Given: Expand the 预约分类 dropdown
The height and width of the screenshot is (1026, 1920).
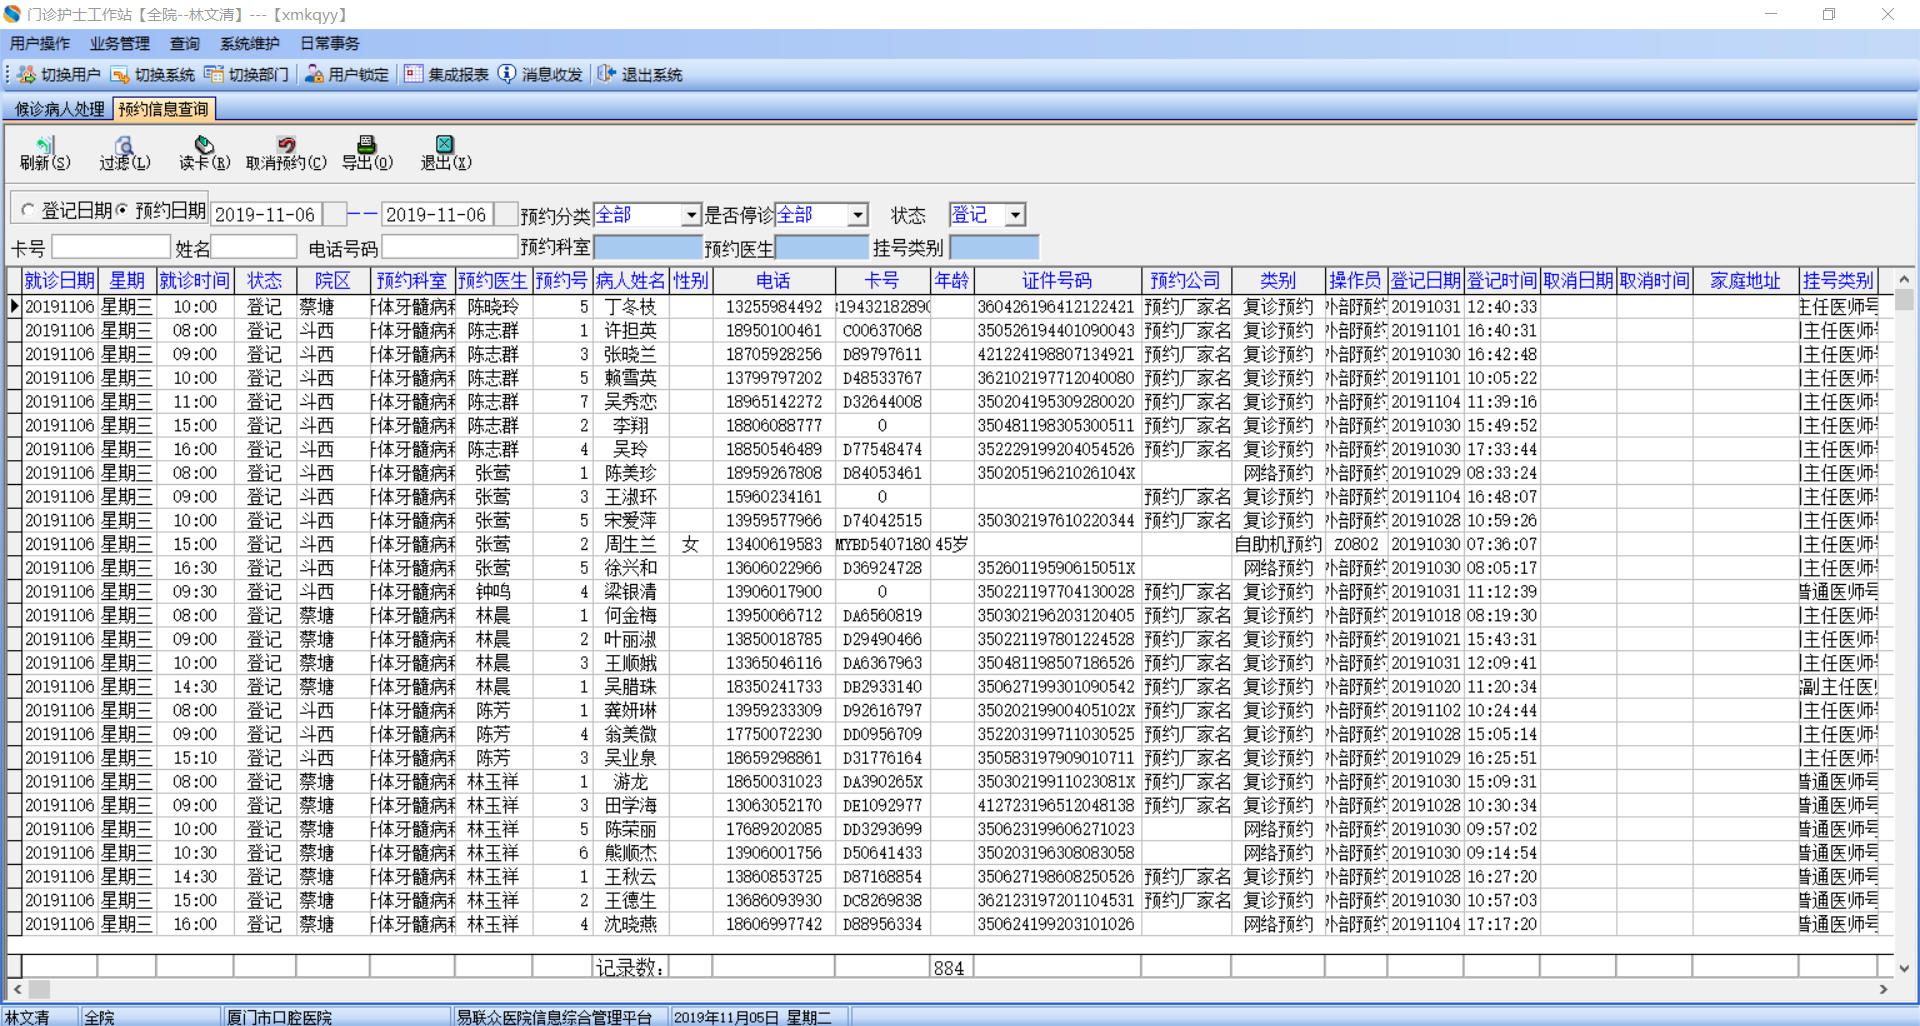Looking at the screenshot, I should coord(690,215).
